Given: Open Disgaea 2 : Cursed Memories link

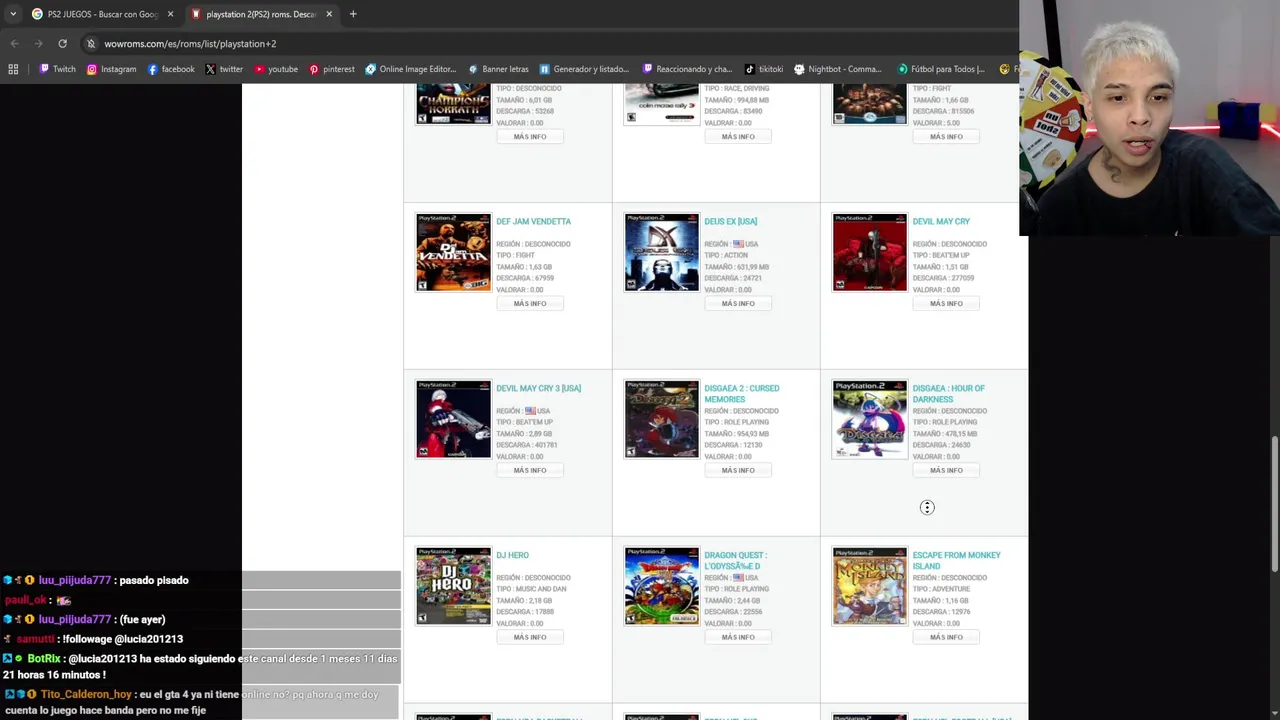Looking at the screenshot, I should click(741, 394).
